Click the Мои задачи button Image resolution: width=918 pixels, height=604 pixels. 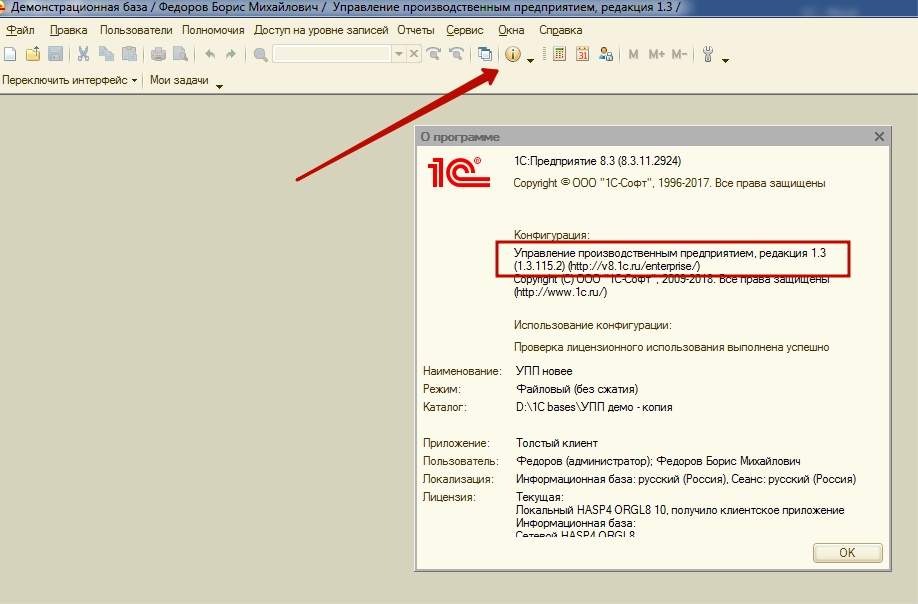click(x=179, y=80)
